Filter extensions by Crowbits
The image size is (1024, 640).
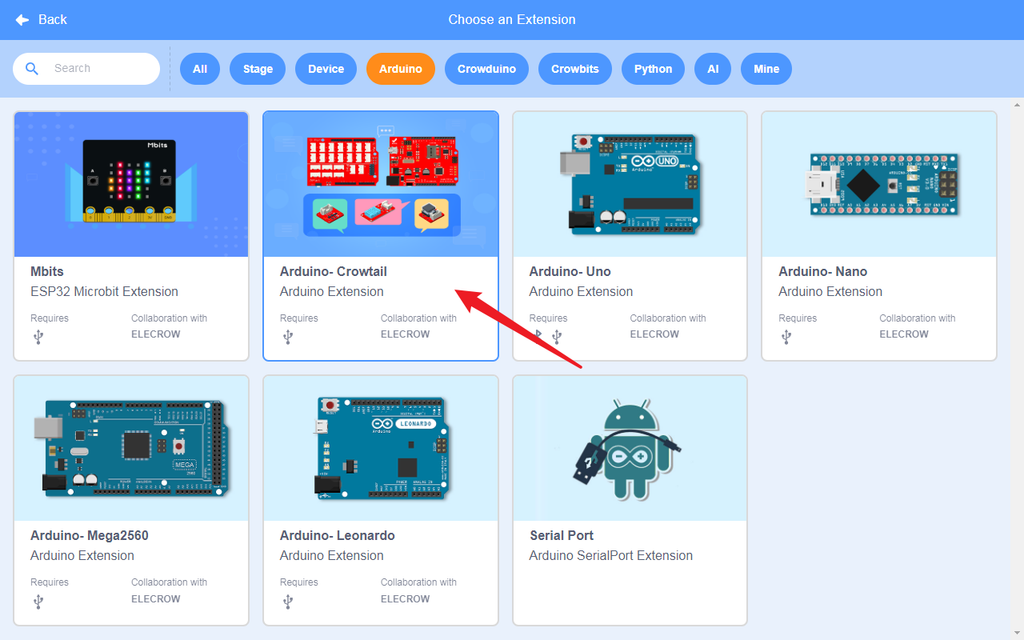tap(575, 69)
